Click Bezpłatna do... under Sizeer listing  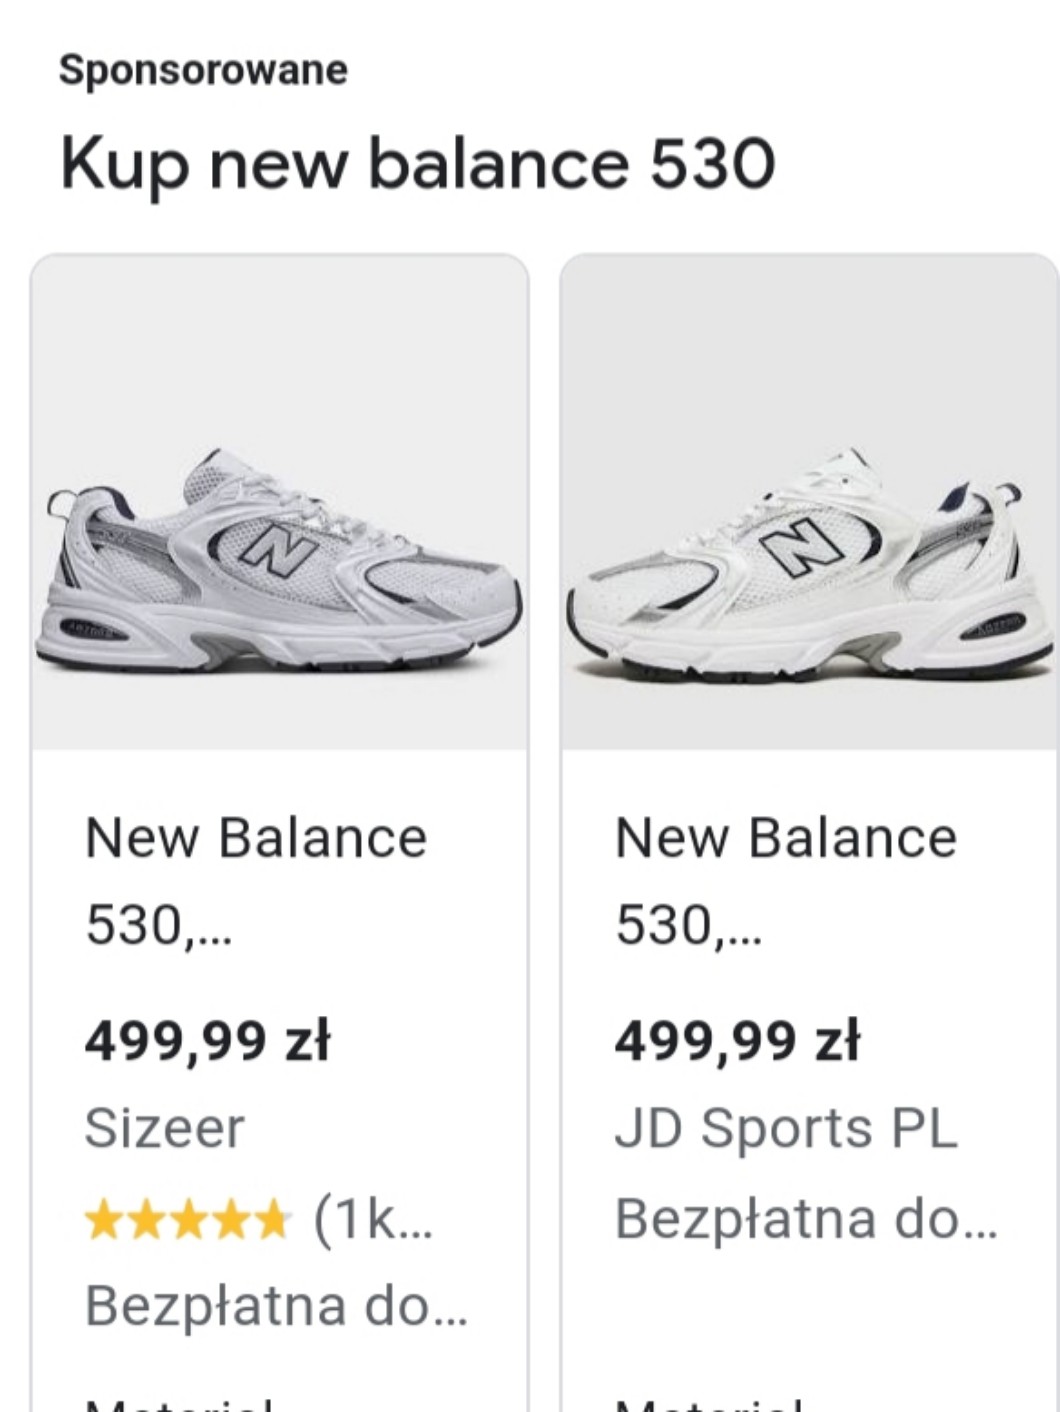tap(276, 1306)
